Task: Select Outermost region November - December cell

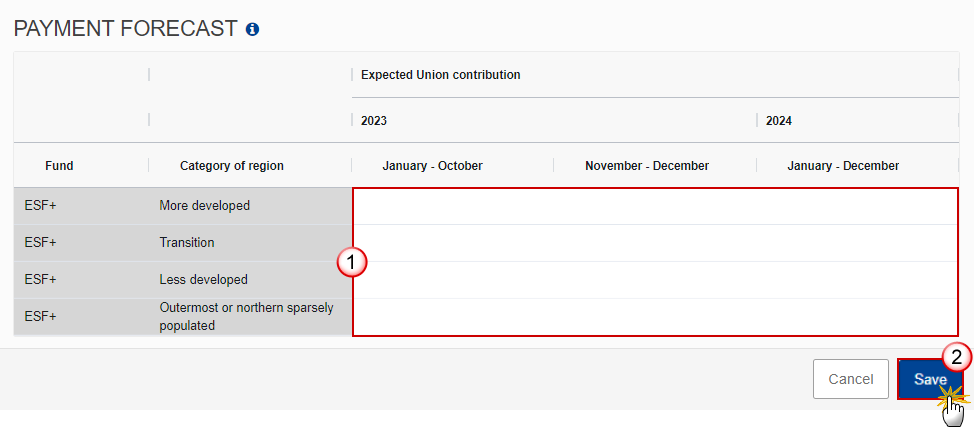Action: click(655, 317)
